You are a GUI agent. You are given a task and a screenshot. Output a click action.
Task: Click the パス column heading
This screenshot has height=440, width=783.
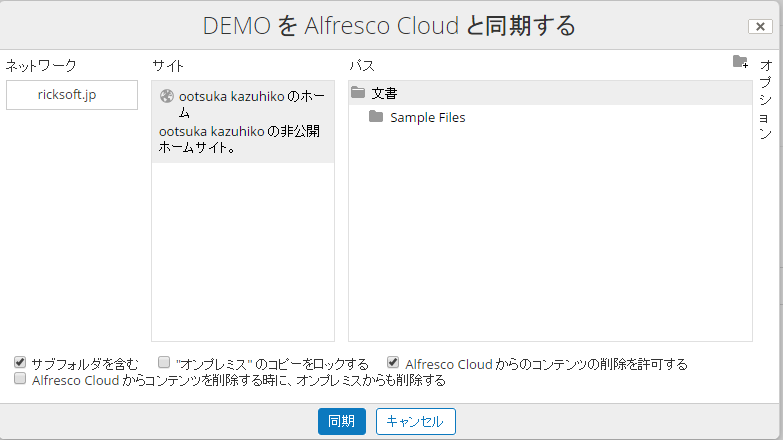click(x=362, y=65)
